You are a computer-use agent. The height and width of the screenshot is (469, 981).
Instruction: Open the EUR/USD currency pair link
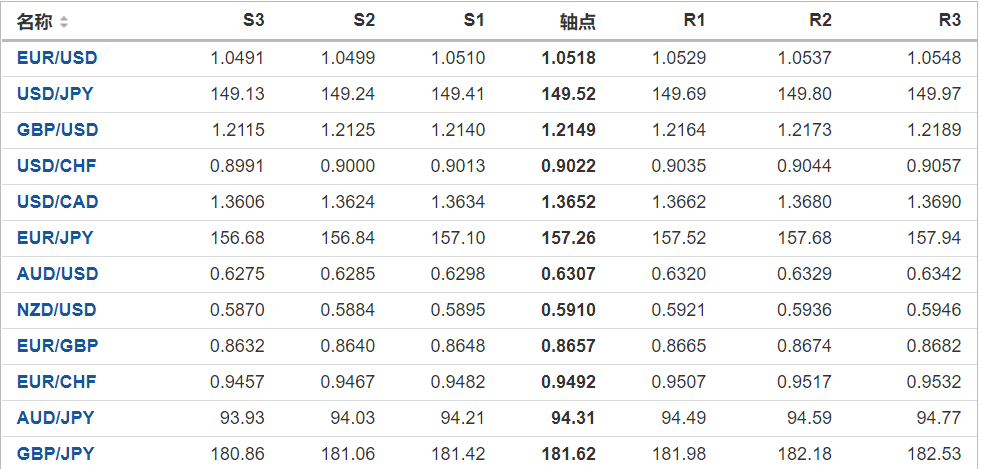tap(57, 58)
